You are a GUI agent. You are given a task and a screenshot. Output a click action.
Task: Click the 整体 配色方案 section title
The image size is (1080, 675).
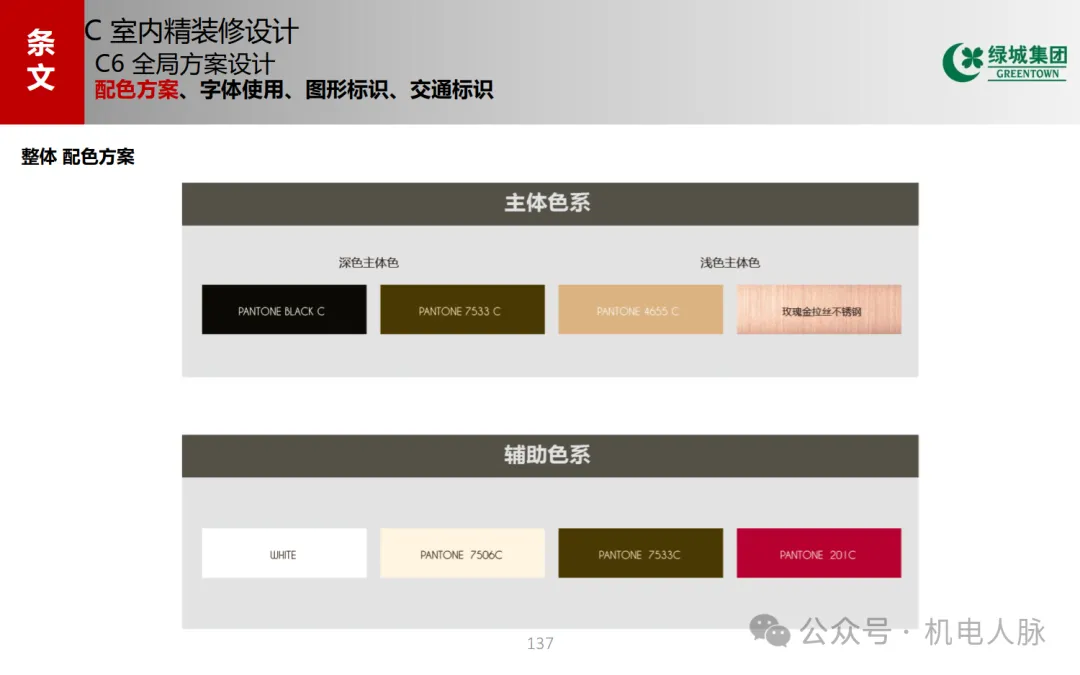pos(78,157)
